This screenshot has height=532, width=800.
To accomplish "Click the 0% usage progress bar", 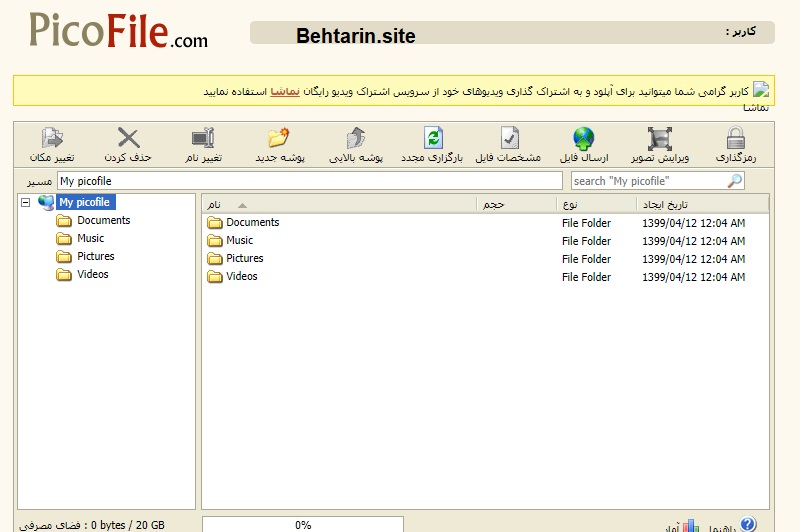I will click(303, 524).
